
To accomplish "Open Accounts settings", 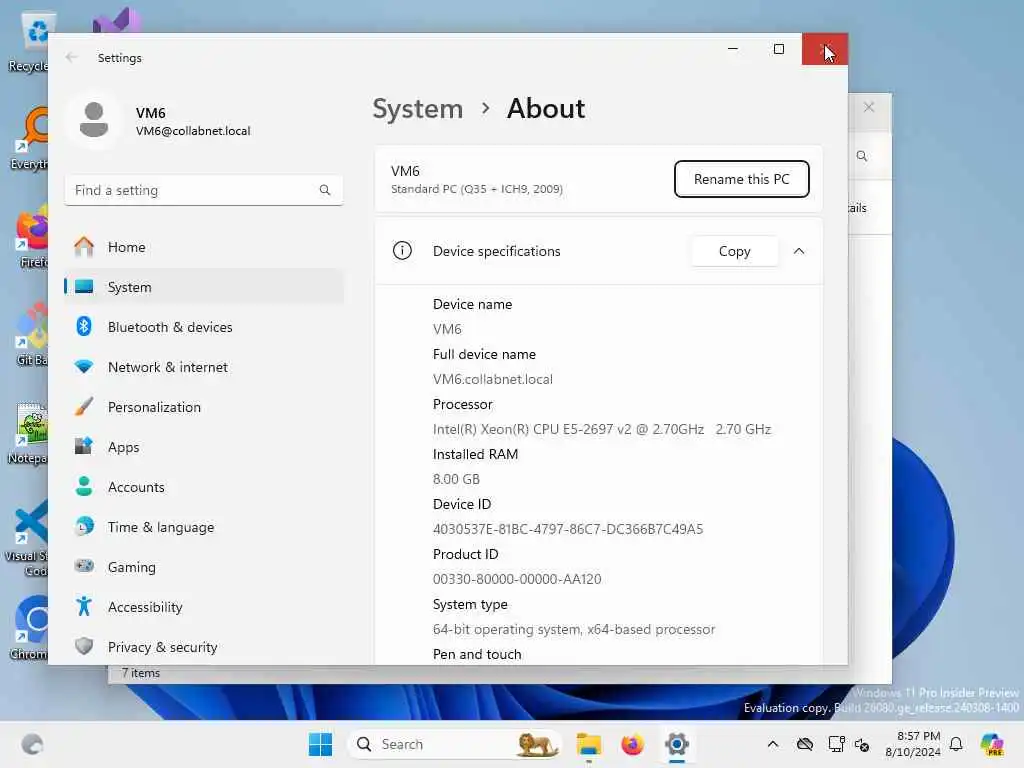I will [x=204, y=487].
